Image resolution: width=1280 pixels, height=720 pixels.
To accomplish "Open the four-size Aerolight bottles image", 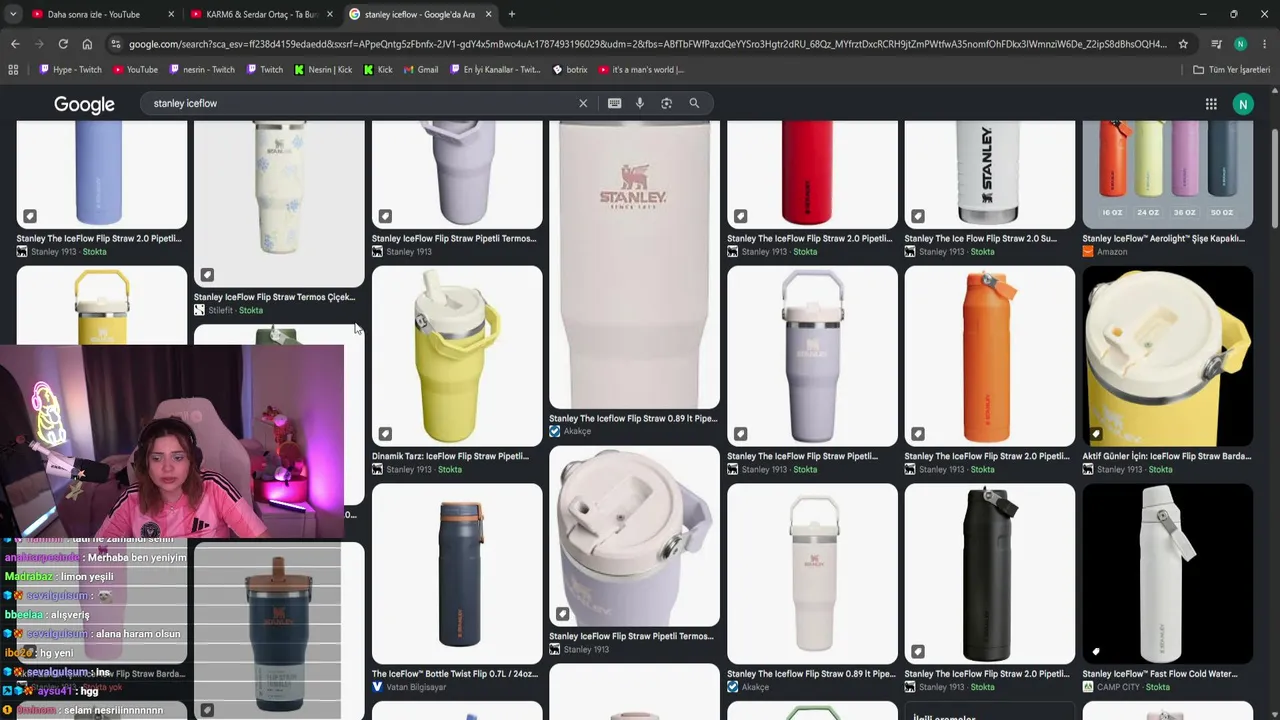I will click(x=1167, y=174).
